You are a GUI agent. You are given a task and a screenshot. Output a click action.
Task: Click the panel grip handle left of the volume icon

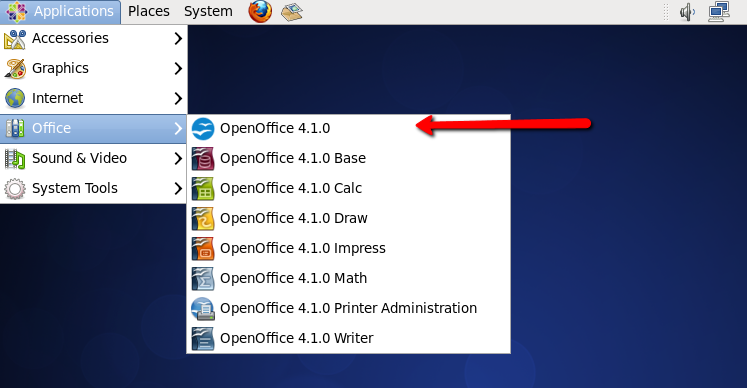click(x=666, y=12)
